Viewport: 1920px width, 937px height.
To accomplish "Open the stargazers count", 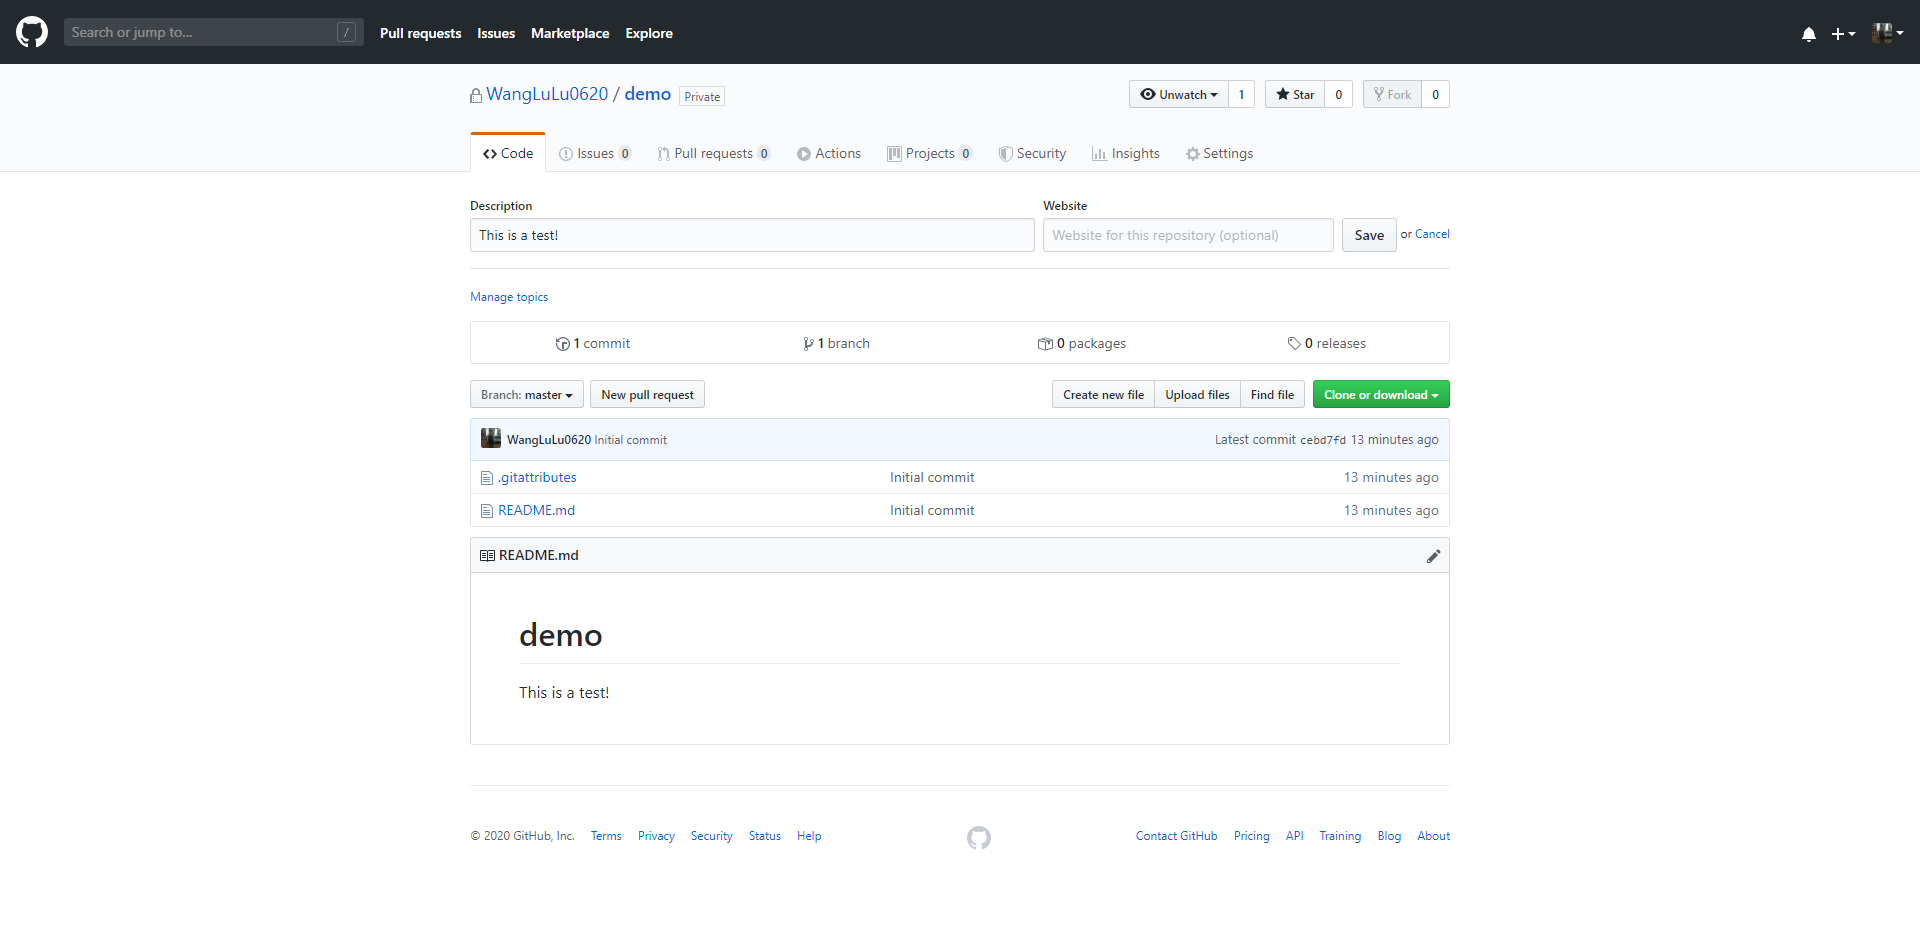I will pos(1339,94).
